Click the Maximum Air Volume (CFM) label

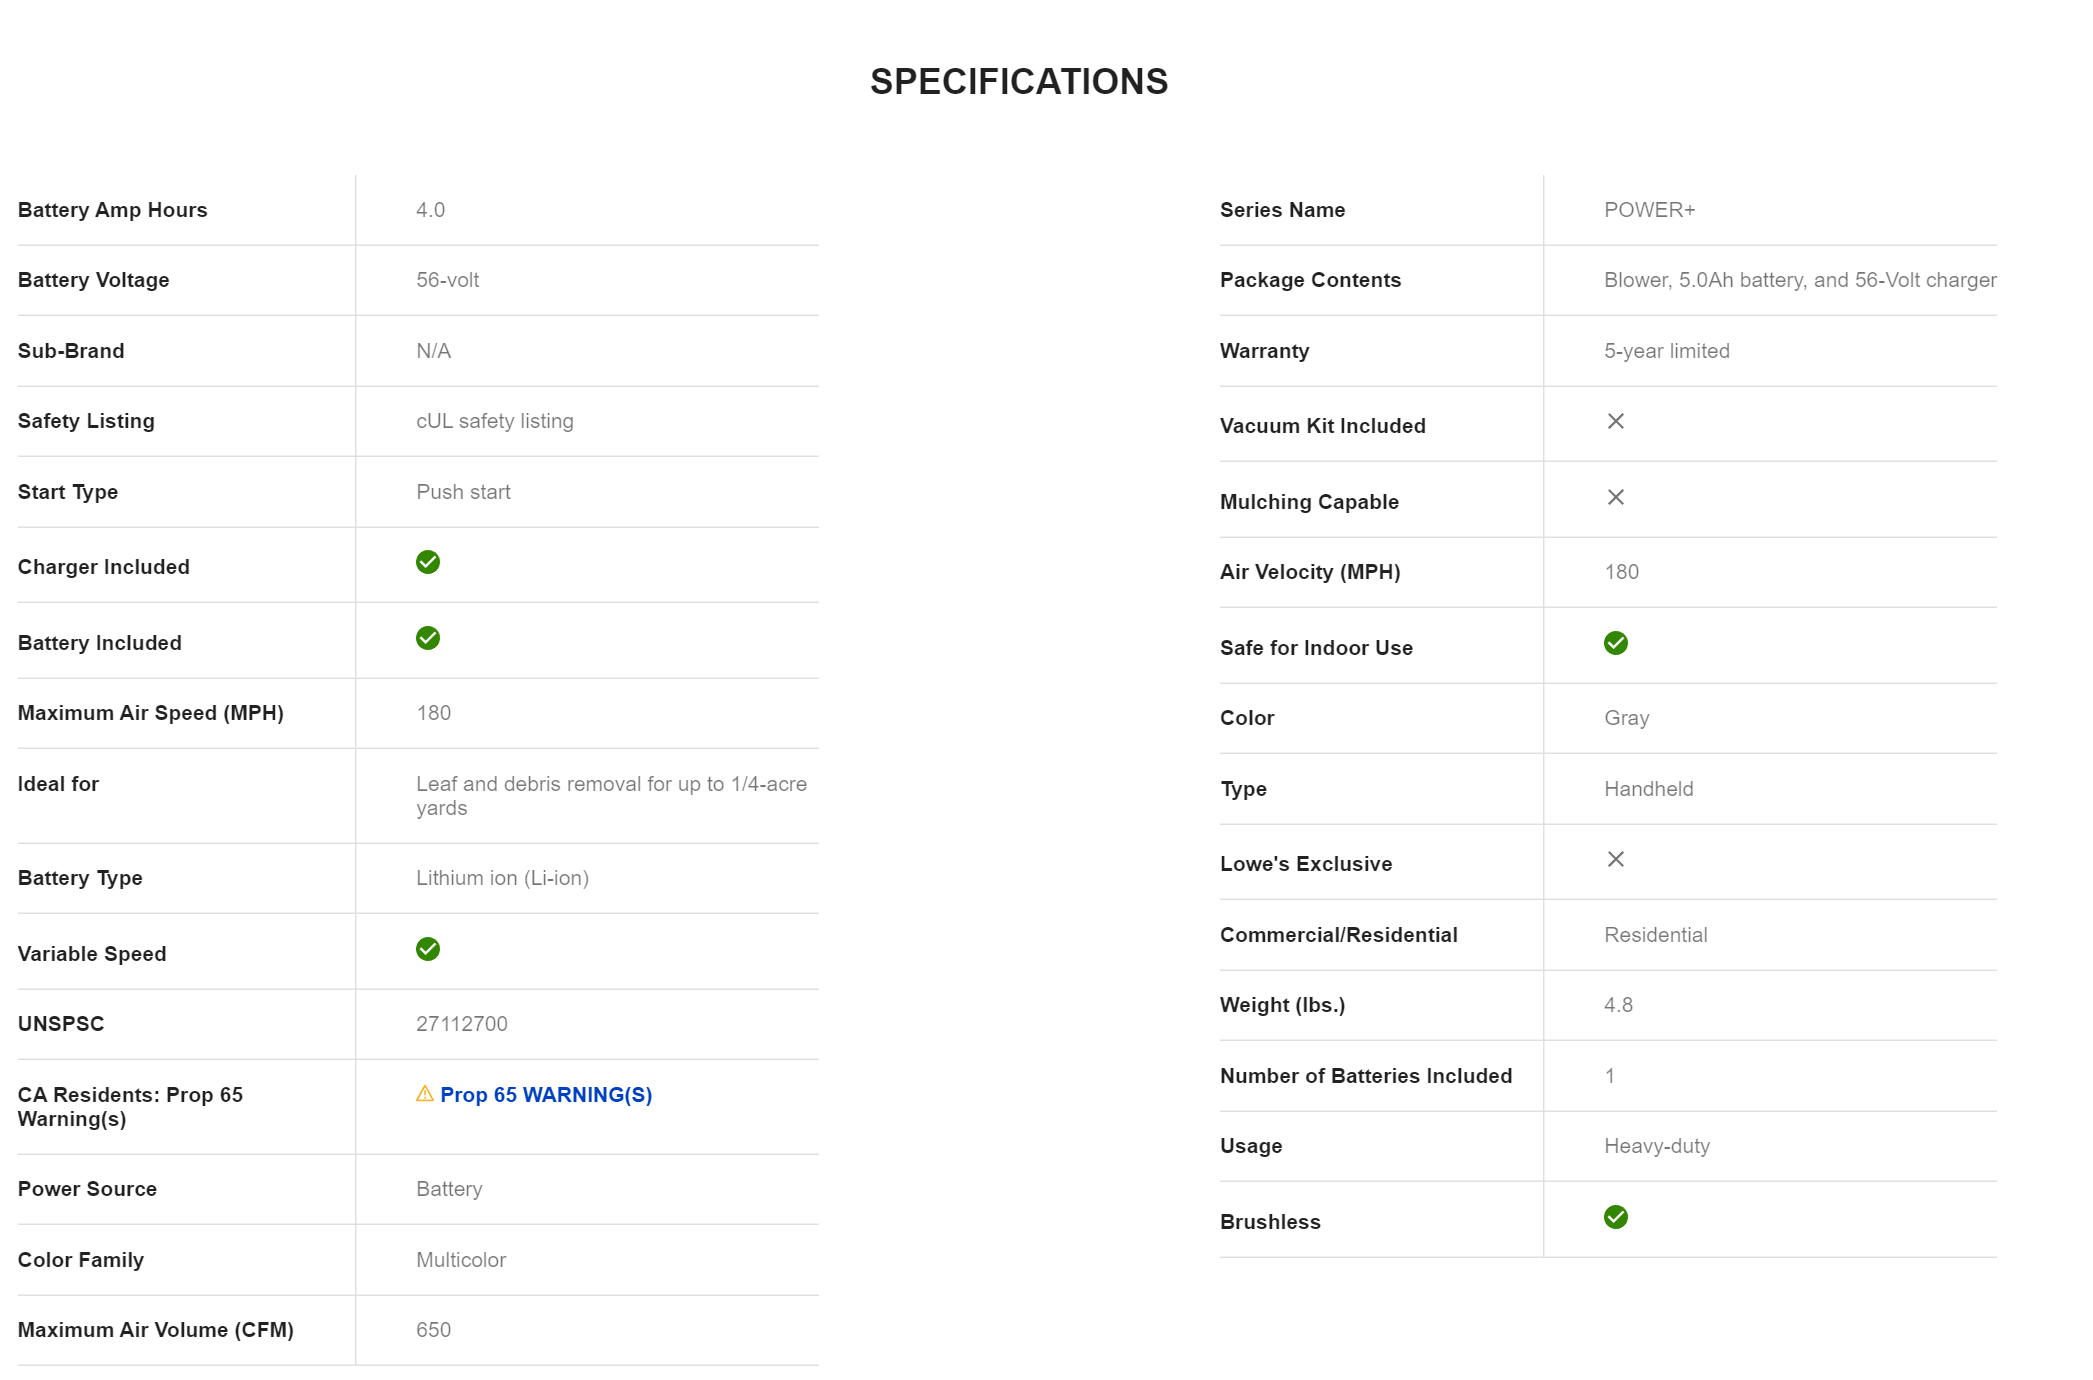click(156, 1330)
